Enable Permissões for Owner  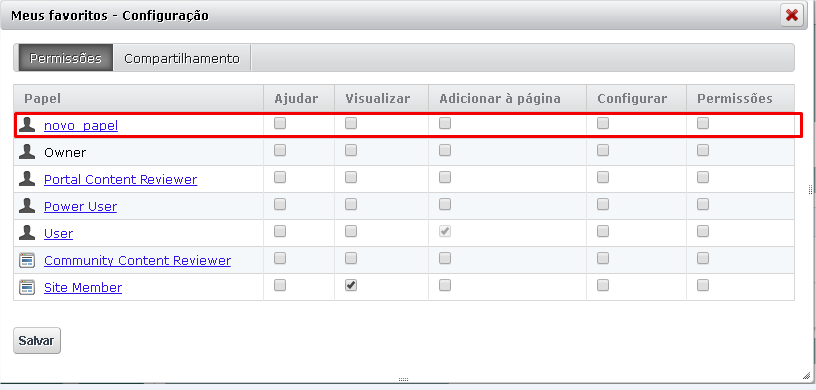(703, 150)
